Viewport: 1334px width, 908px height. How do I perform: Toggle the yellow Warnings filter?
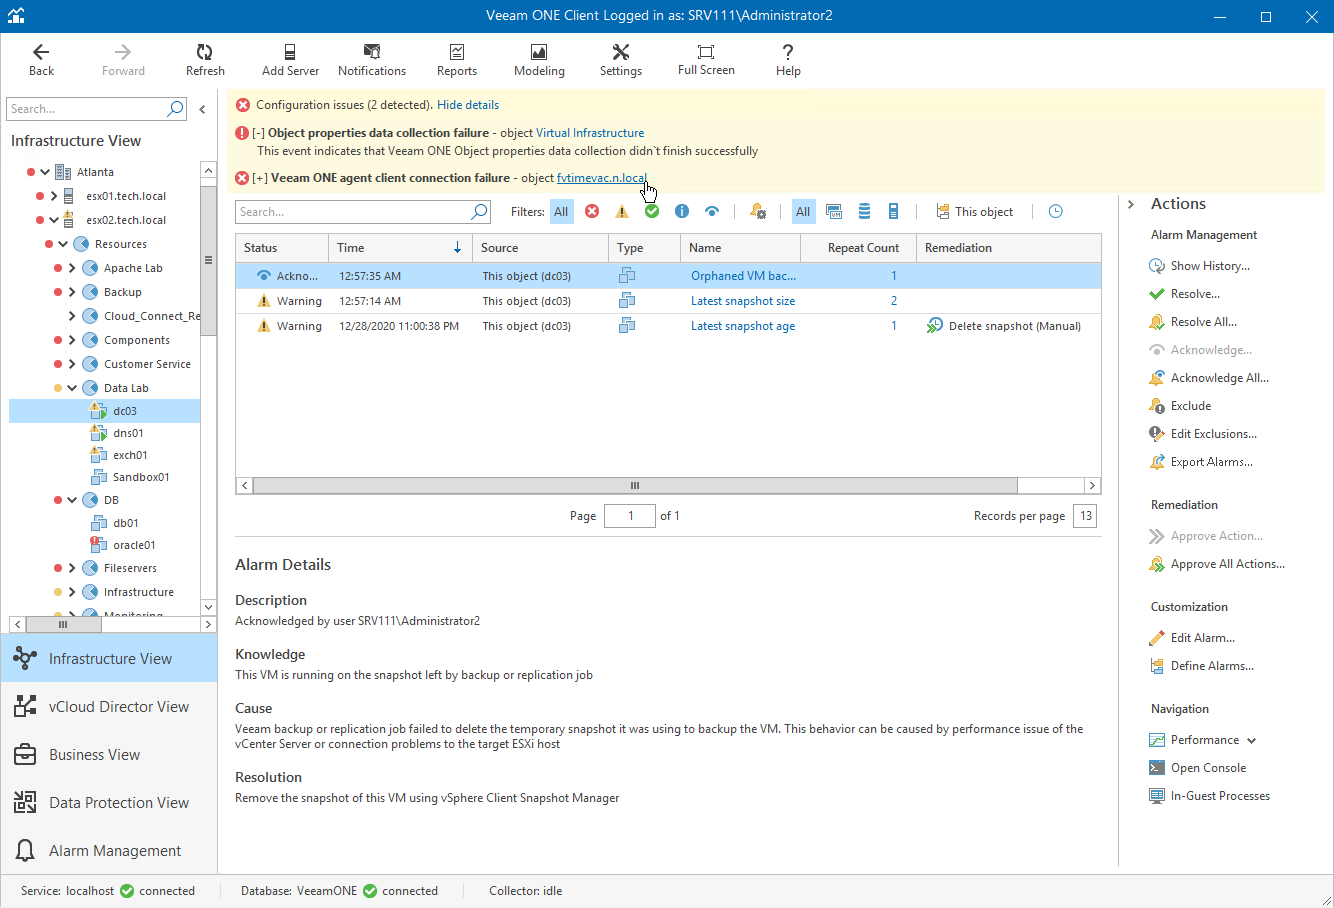click(x=622, y=211)
